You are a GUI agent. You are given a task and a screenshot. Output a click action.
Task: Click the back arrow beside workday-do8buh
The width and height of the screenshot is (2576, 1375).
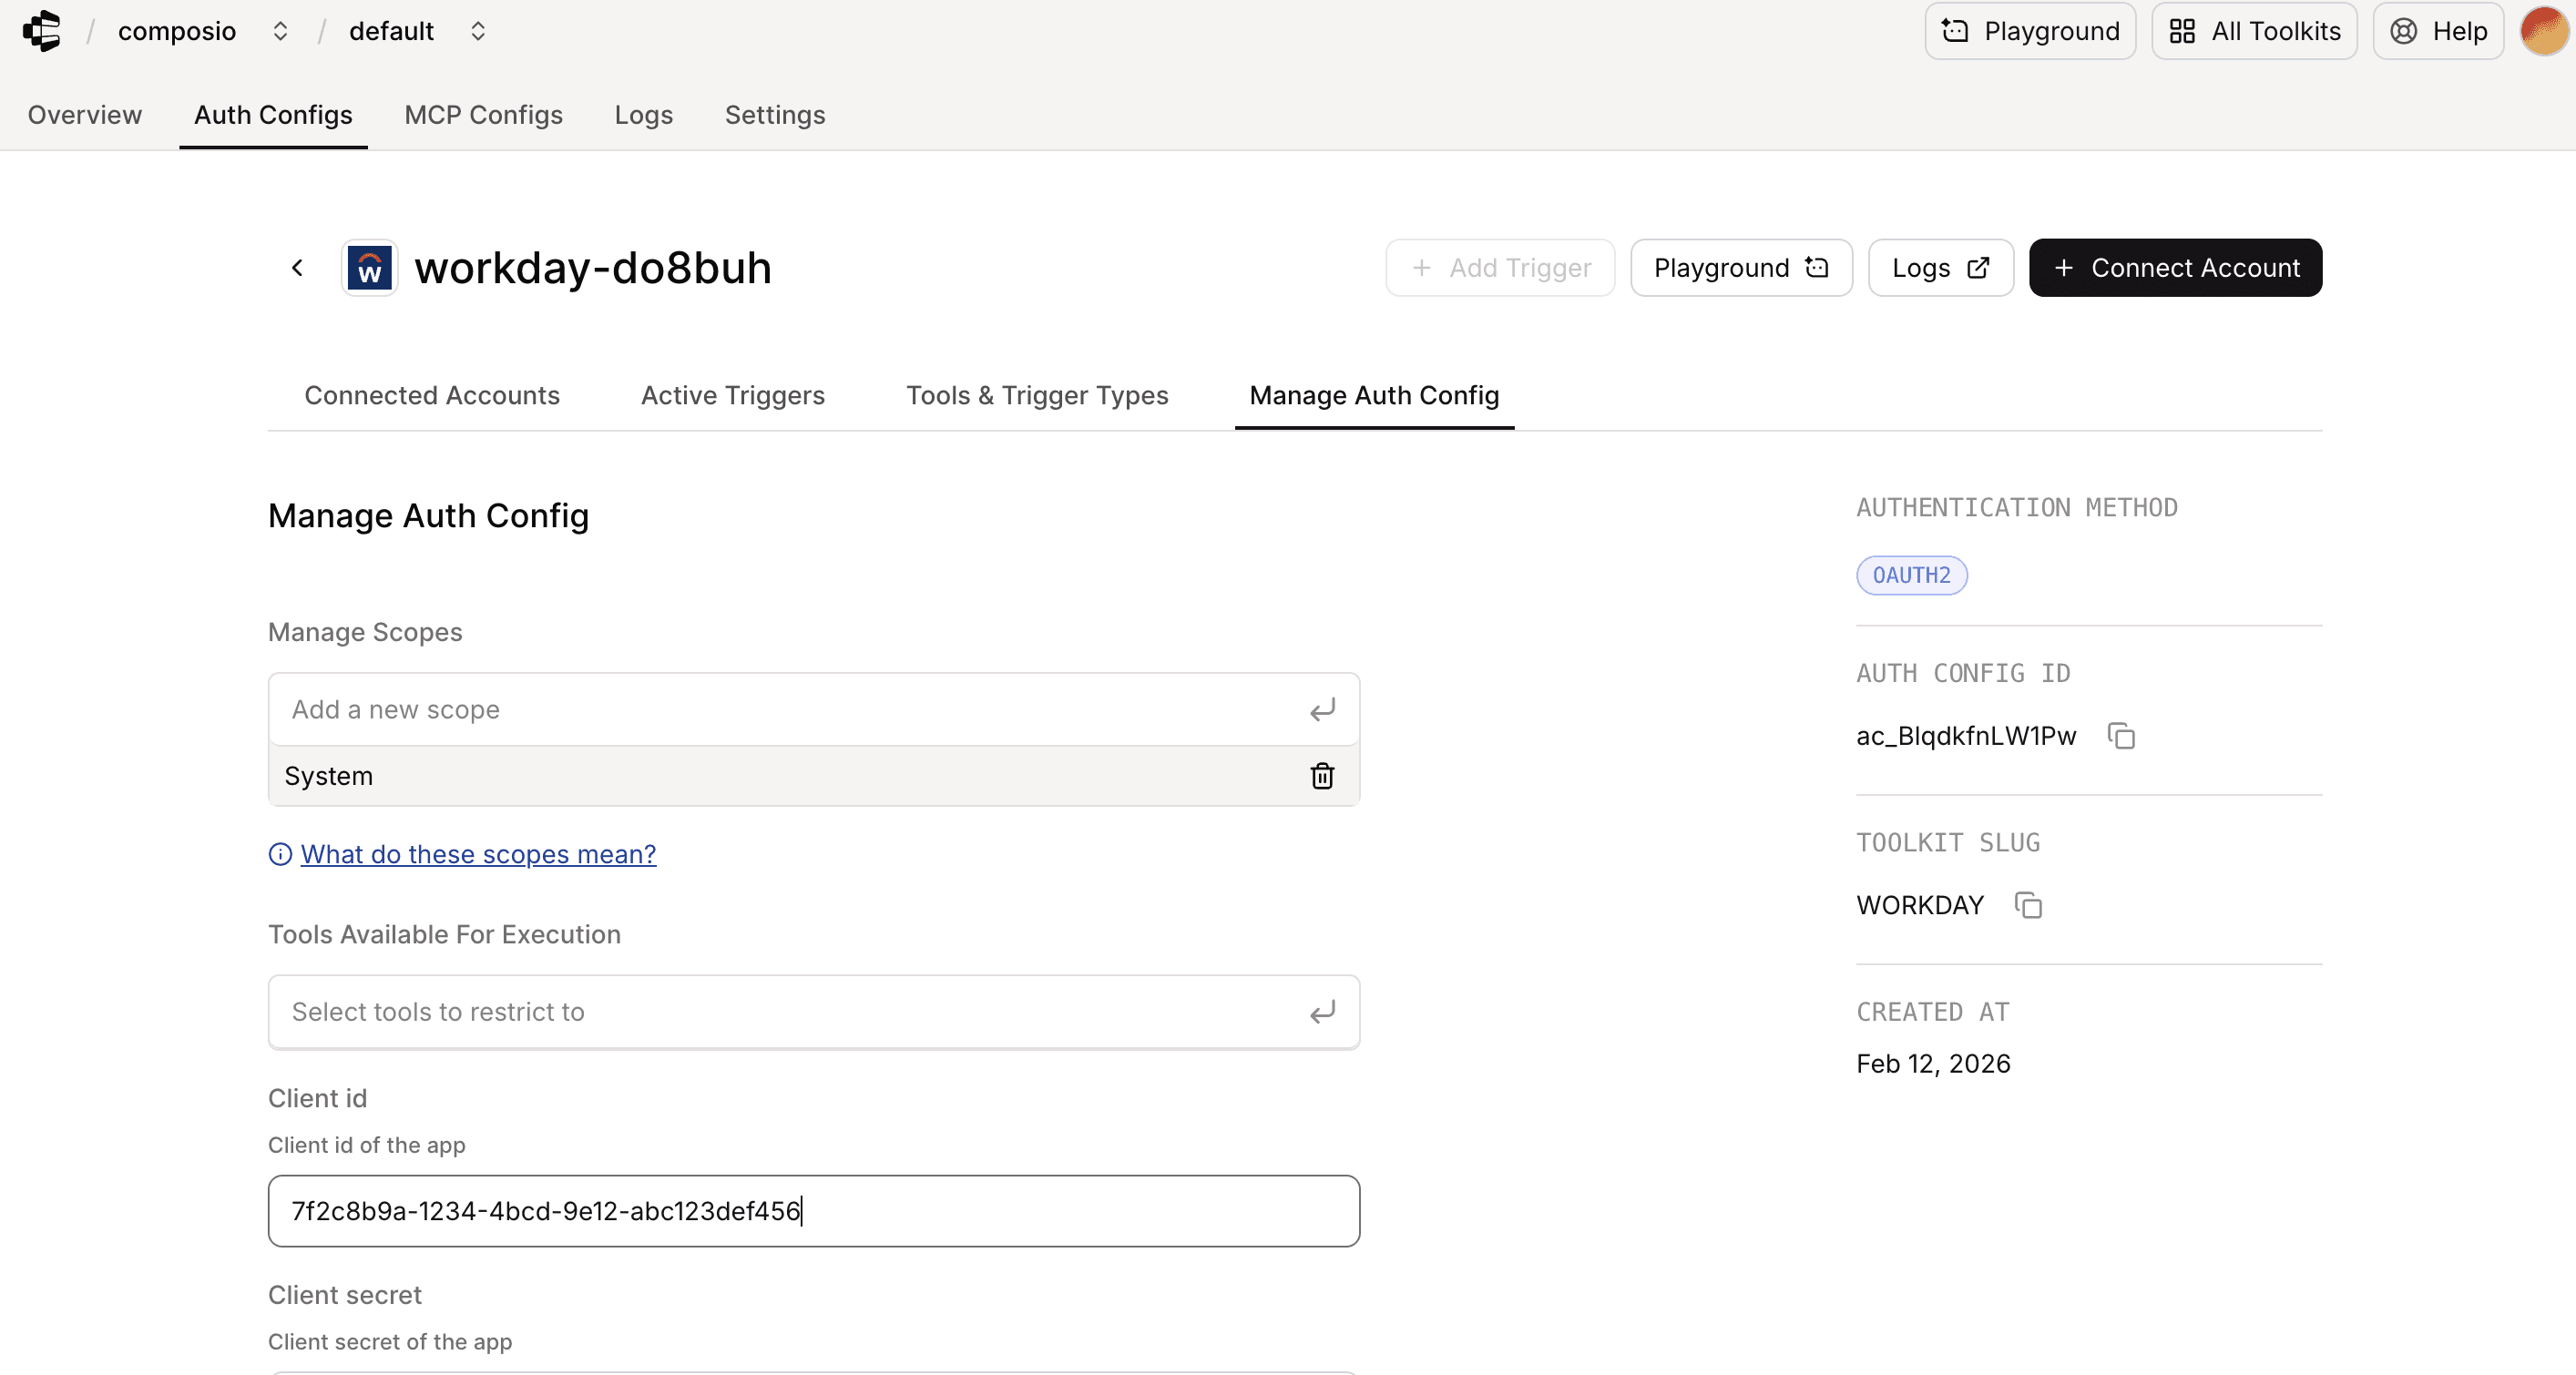point(297,268)
